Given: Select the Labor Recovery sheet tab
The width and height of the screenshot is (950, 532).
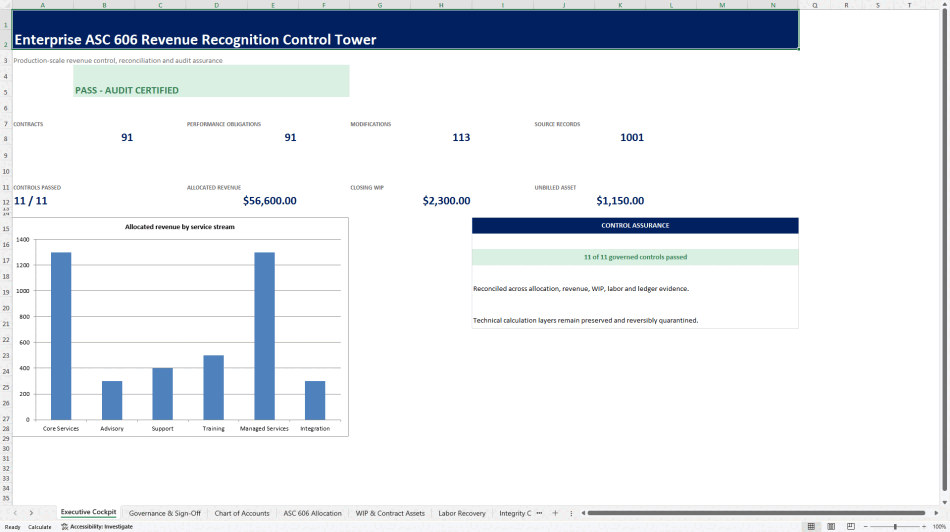Looking at the screenshot, I should click(462, 513).
